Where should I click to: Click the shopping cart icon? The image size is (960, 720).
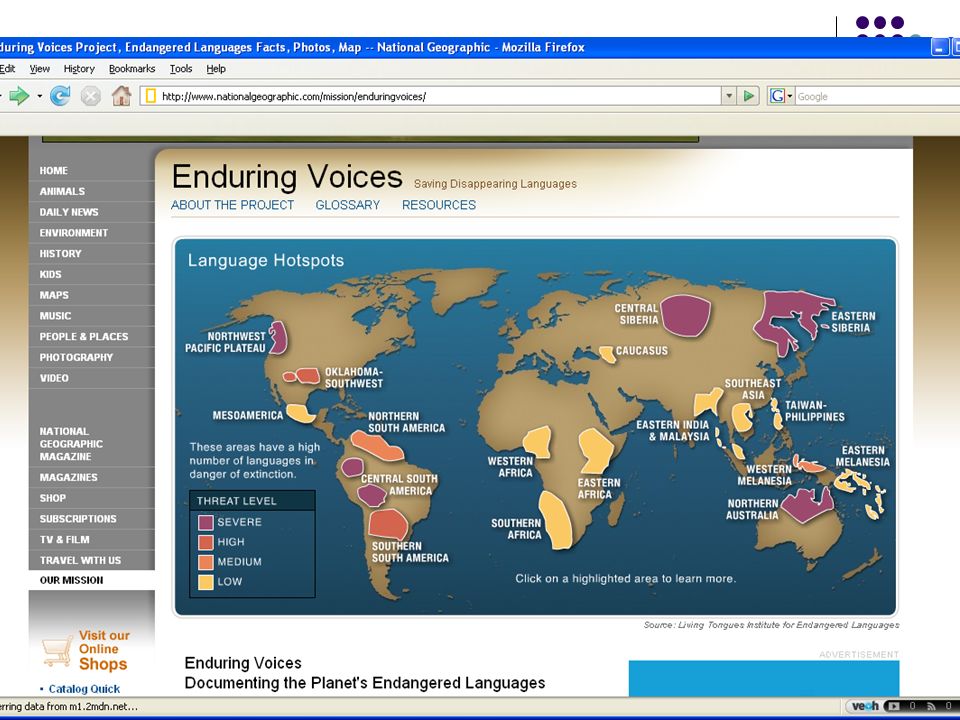point(57,651)
